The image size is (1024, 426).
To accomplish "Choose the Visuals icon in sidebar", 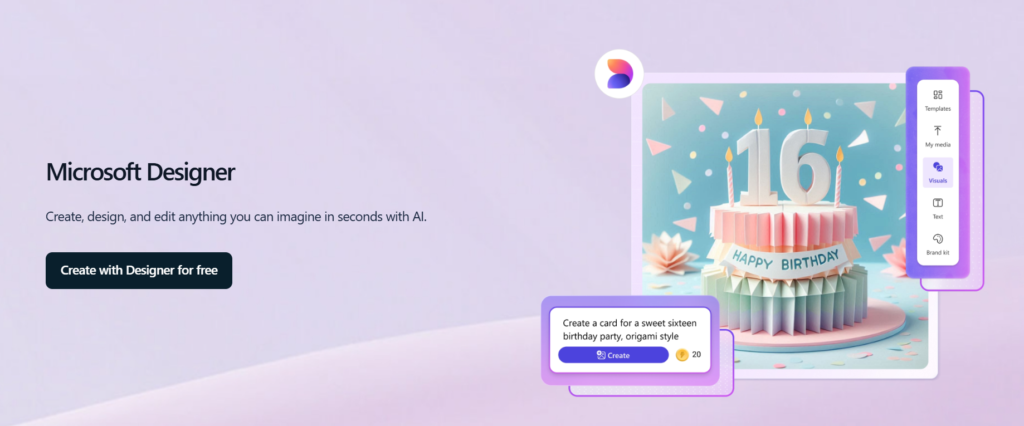I will tap(938, 167).
